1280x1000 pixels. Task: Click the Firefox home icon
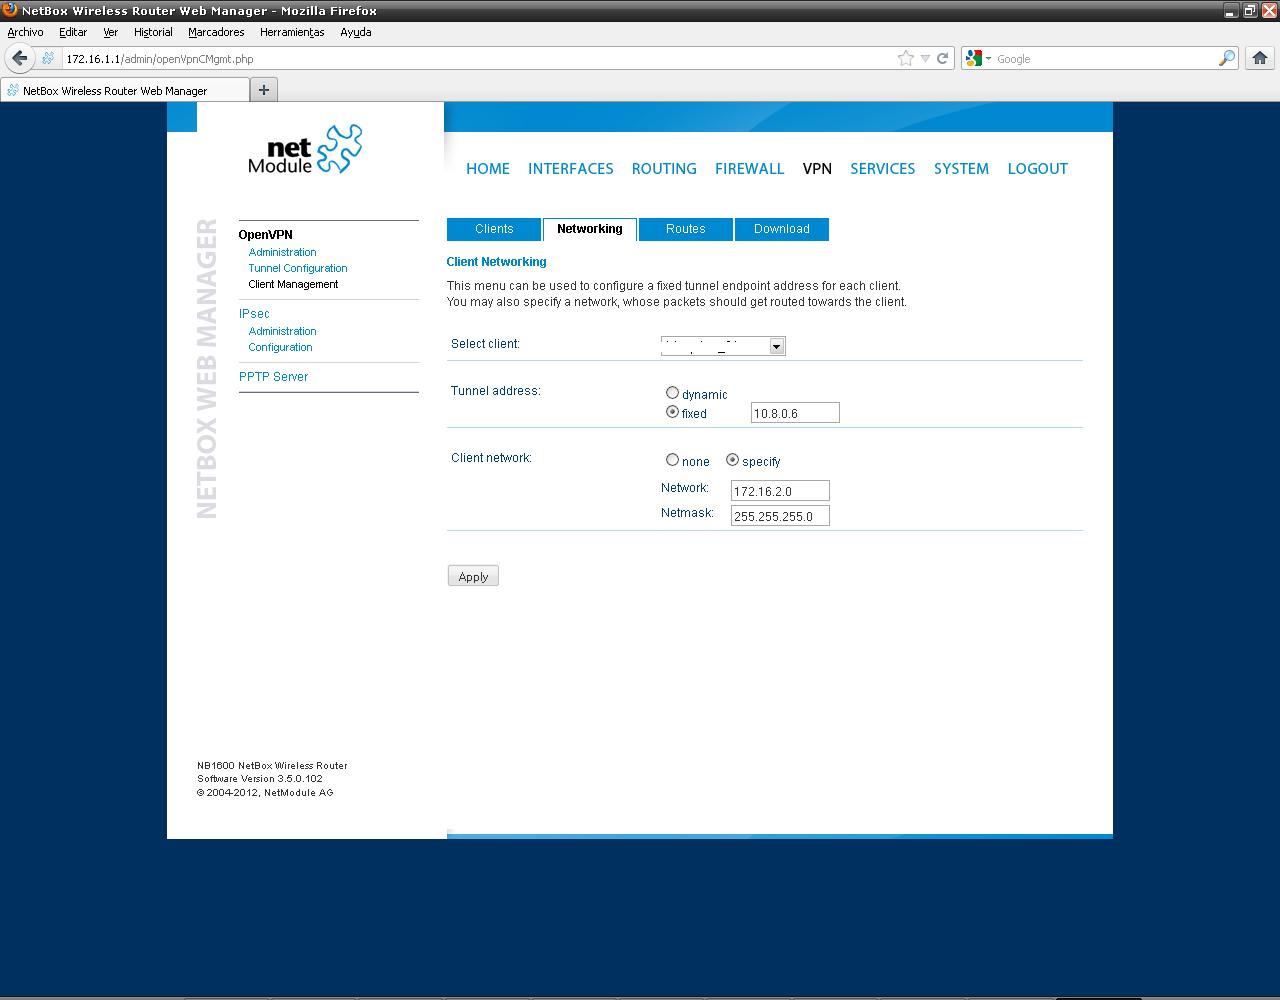1260,58
